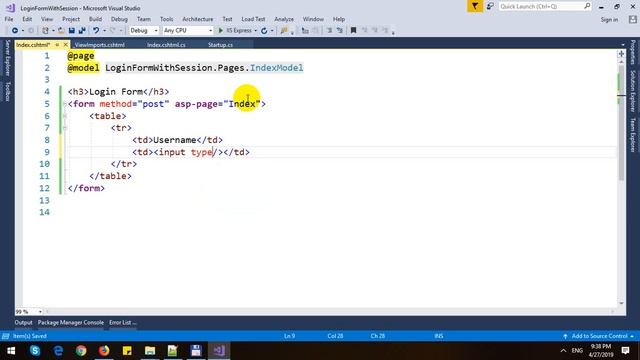Open Firefox from the taskbar

point(104,350)
